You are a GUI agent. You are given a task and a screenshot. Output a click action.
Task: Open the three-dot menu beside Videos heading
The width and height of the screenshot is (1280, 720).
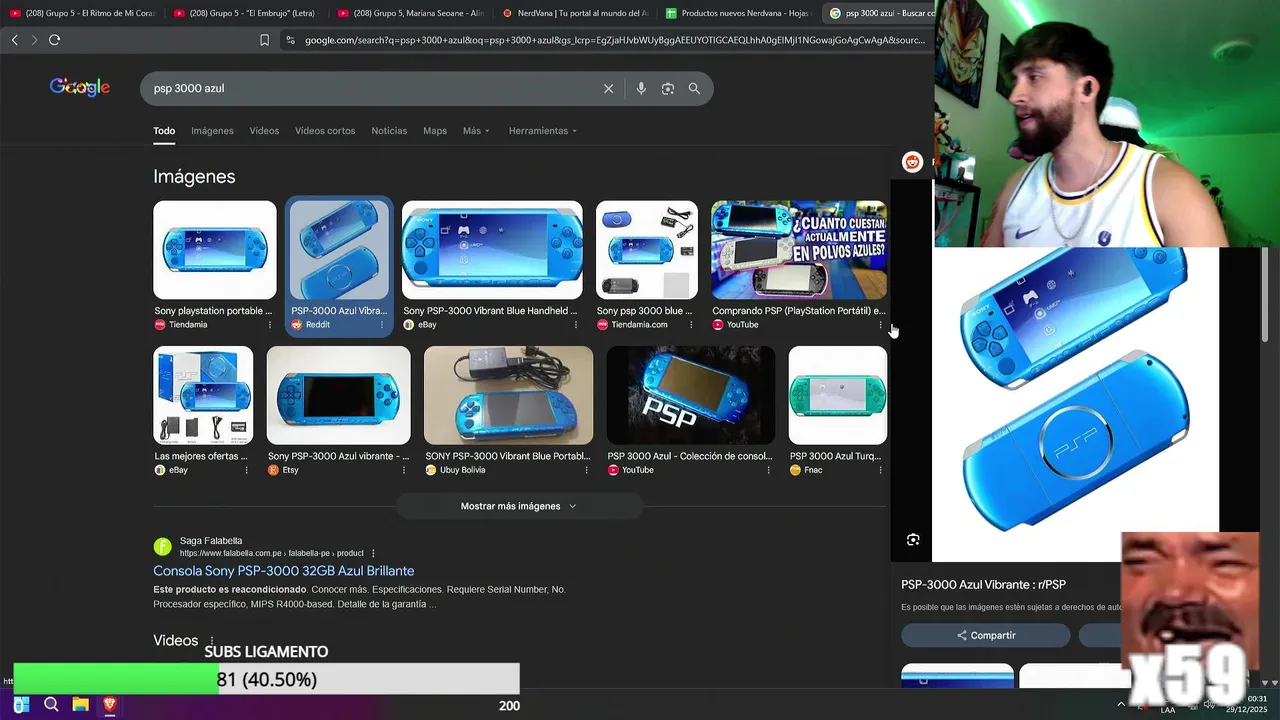[211, 641]
